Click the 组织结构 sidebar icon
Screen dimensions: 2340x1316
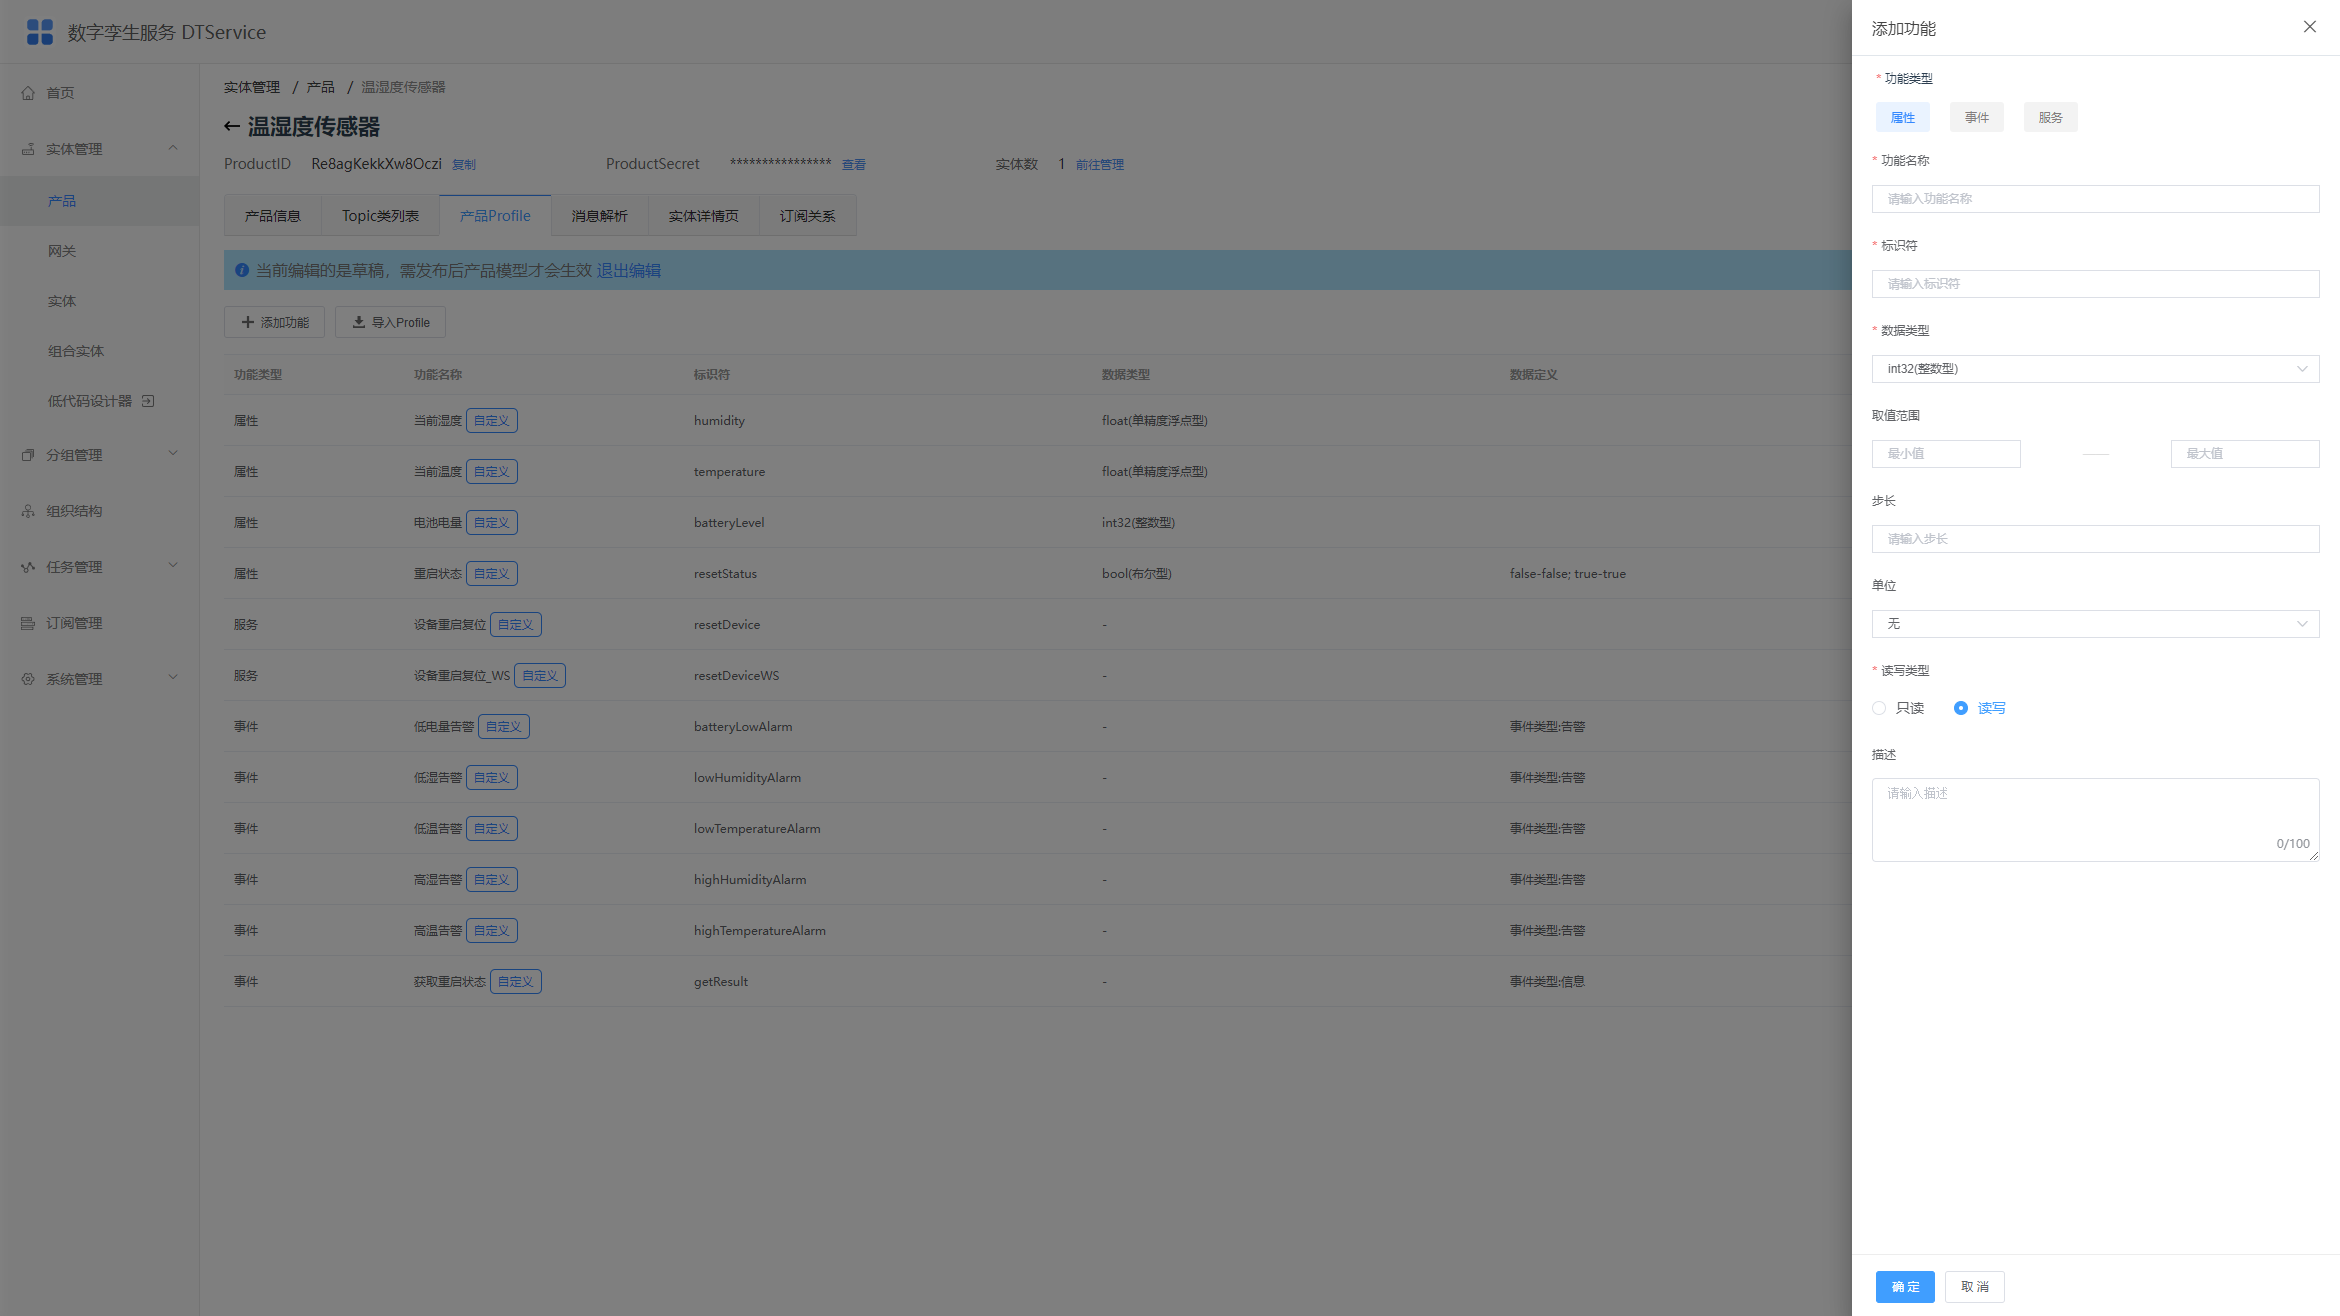tap(28, 511)
